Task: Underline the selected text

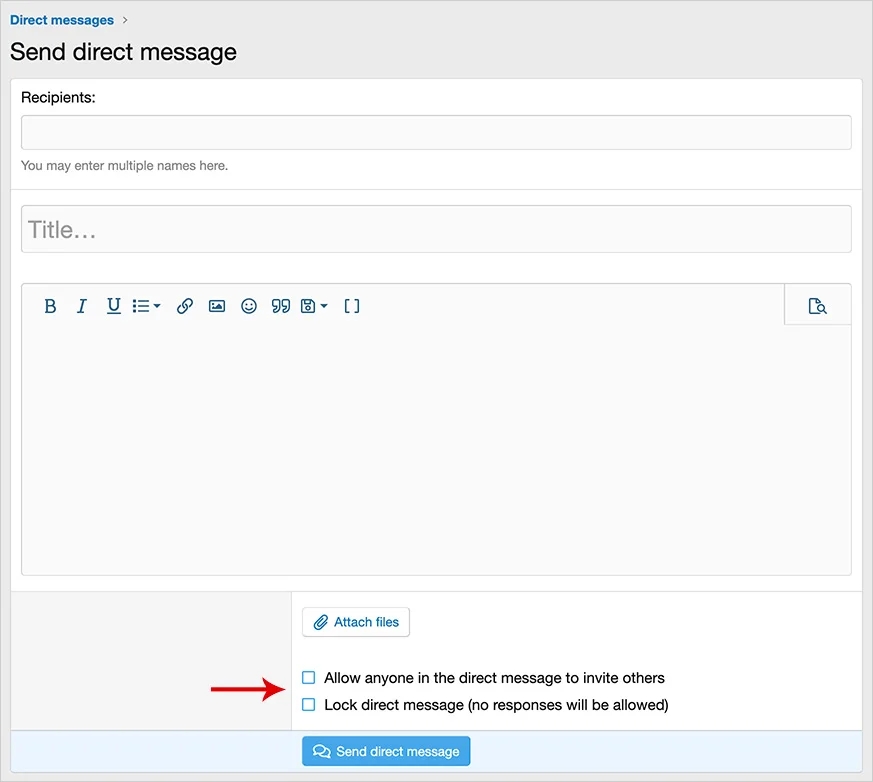Action: point(114,307)
